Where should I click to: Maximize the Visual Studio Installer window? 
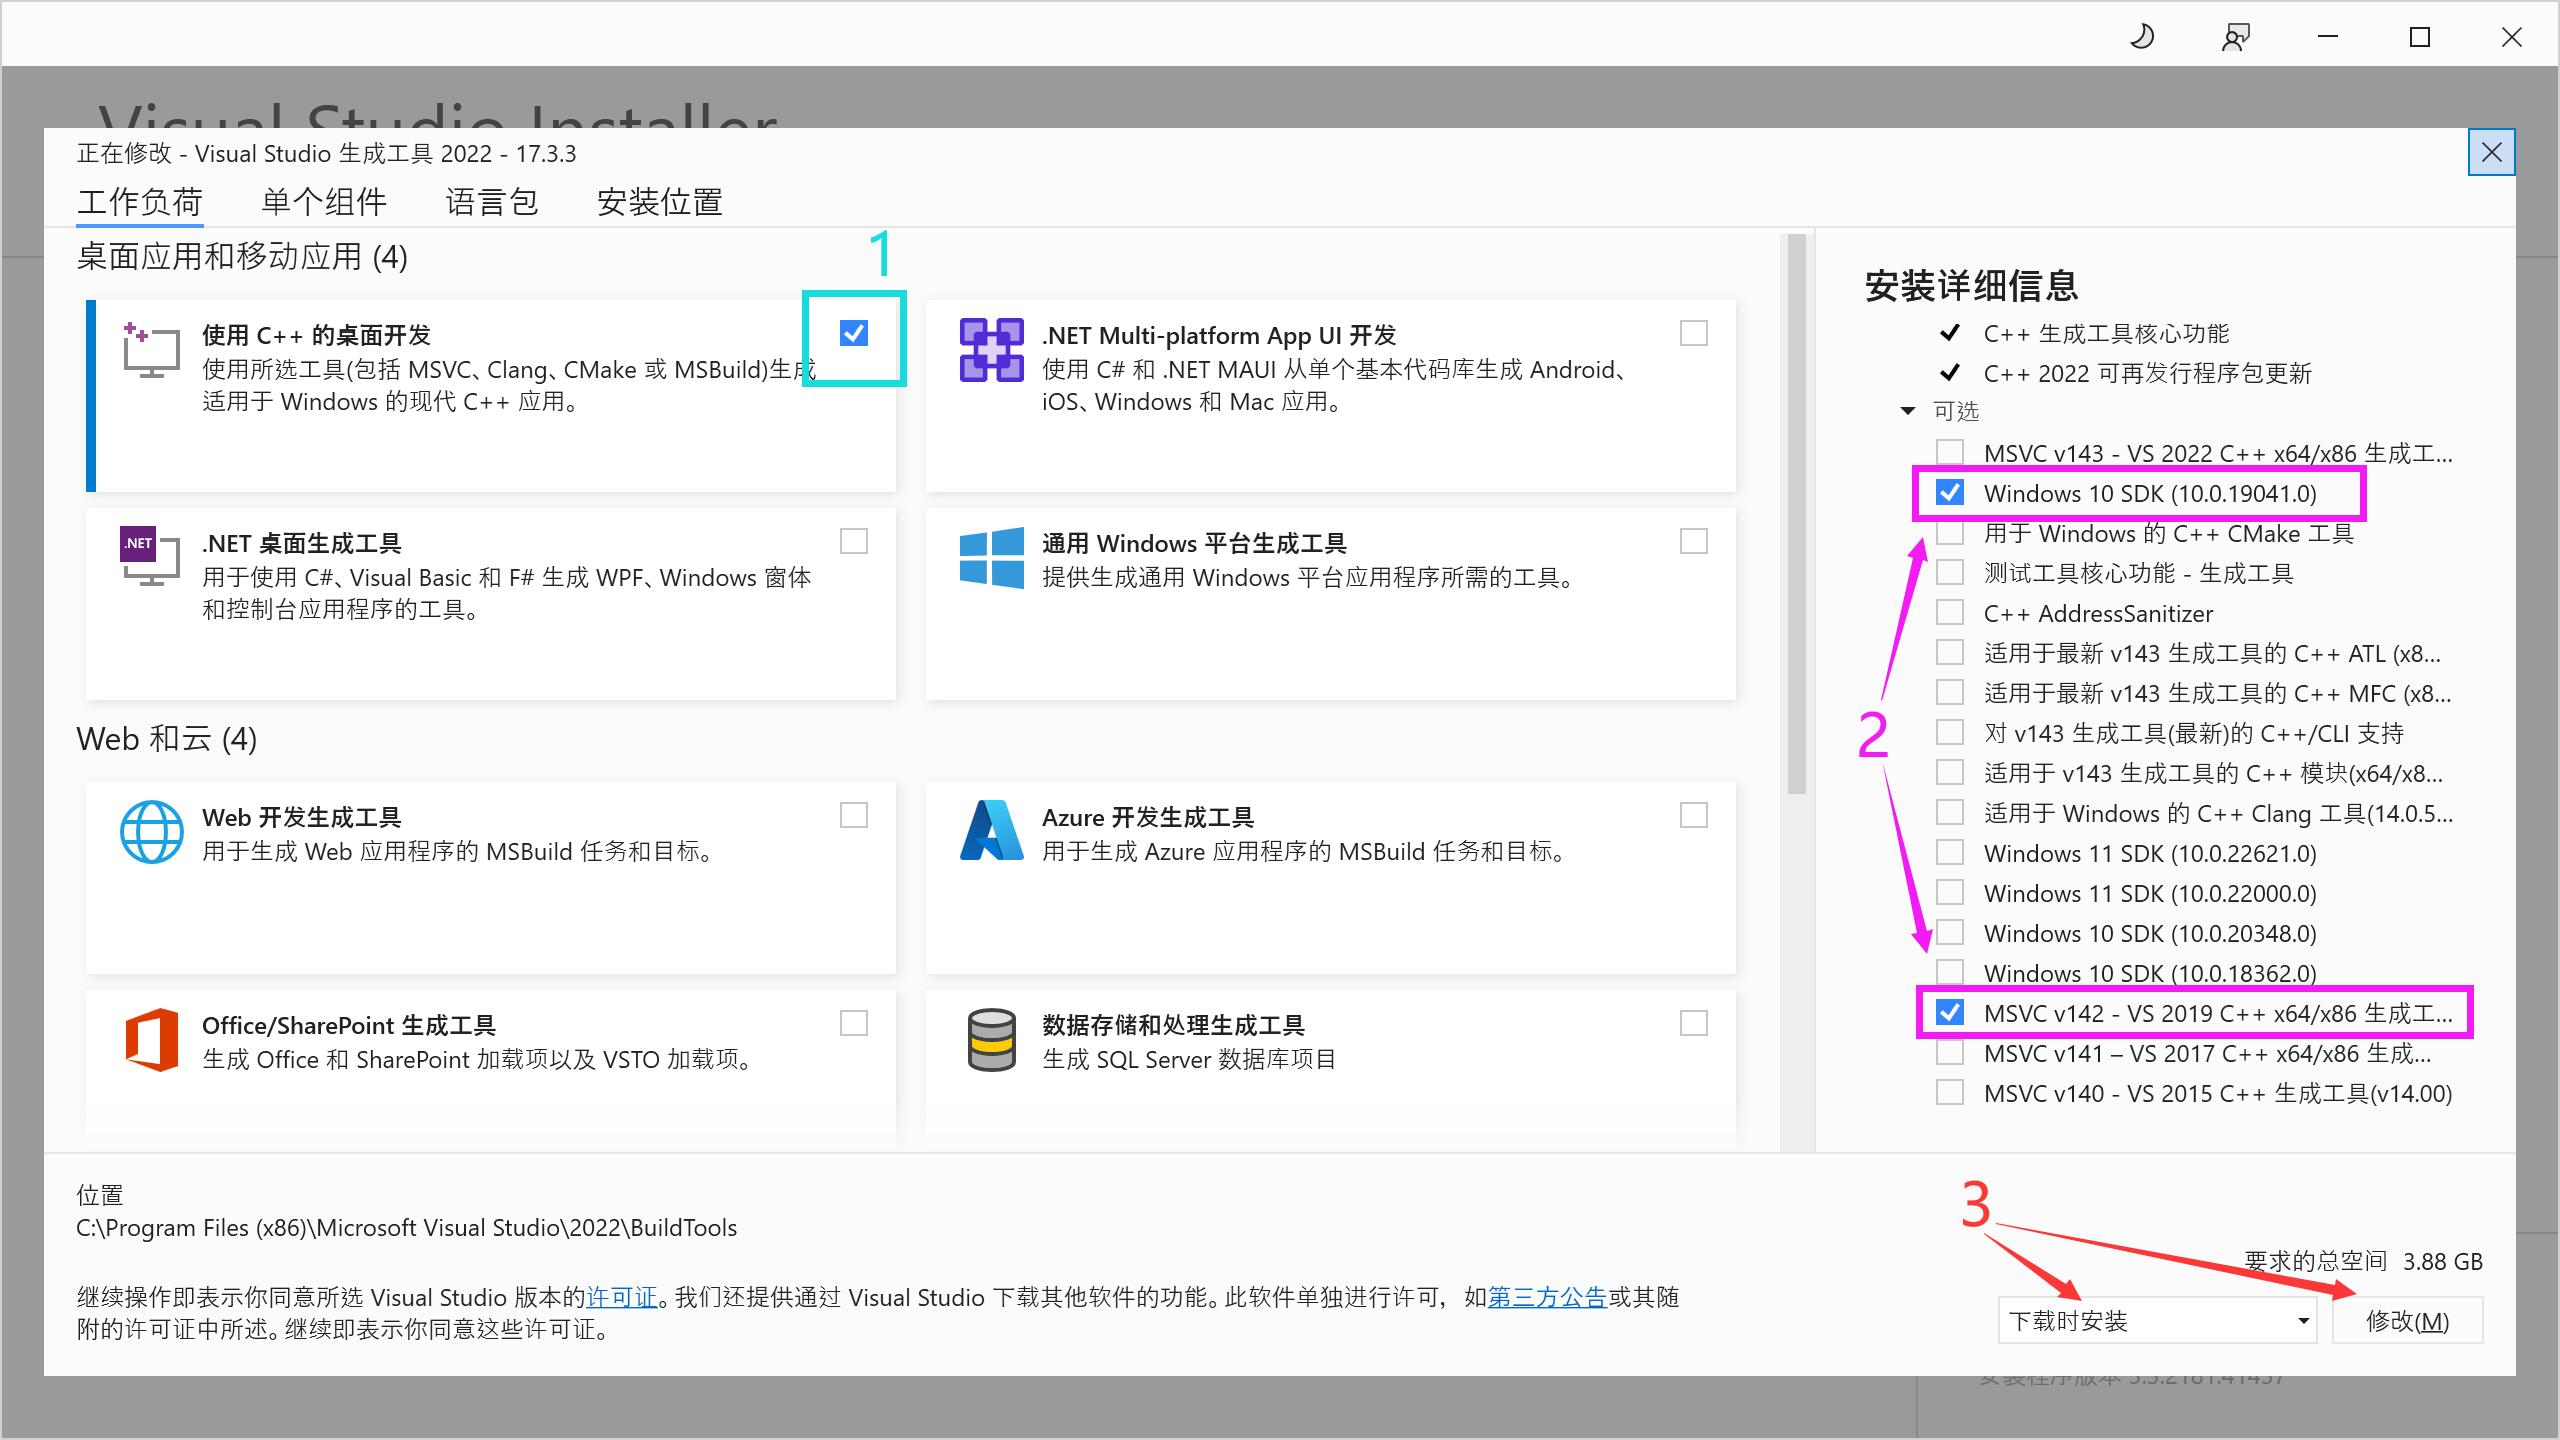[x=2420, y=37]
